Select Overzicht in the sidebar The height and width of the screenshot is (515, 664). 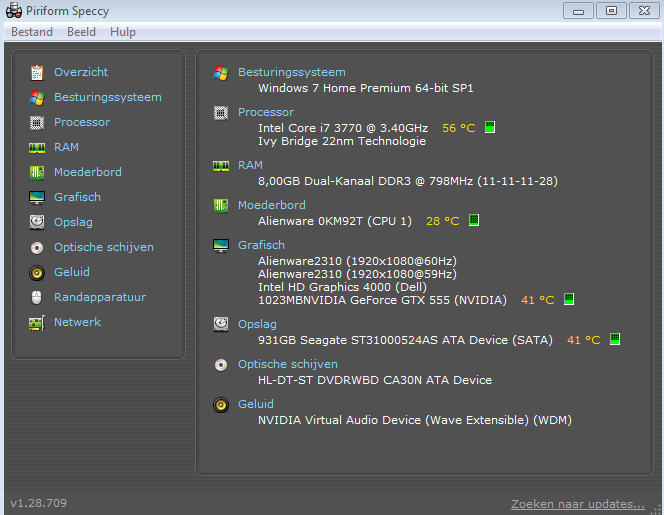point(80,72)
